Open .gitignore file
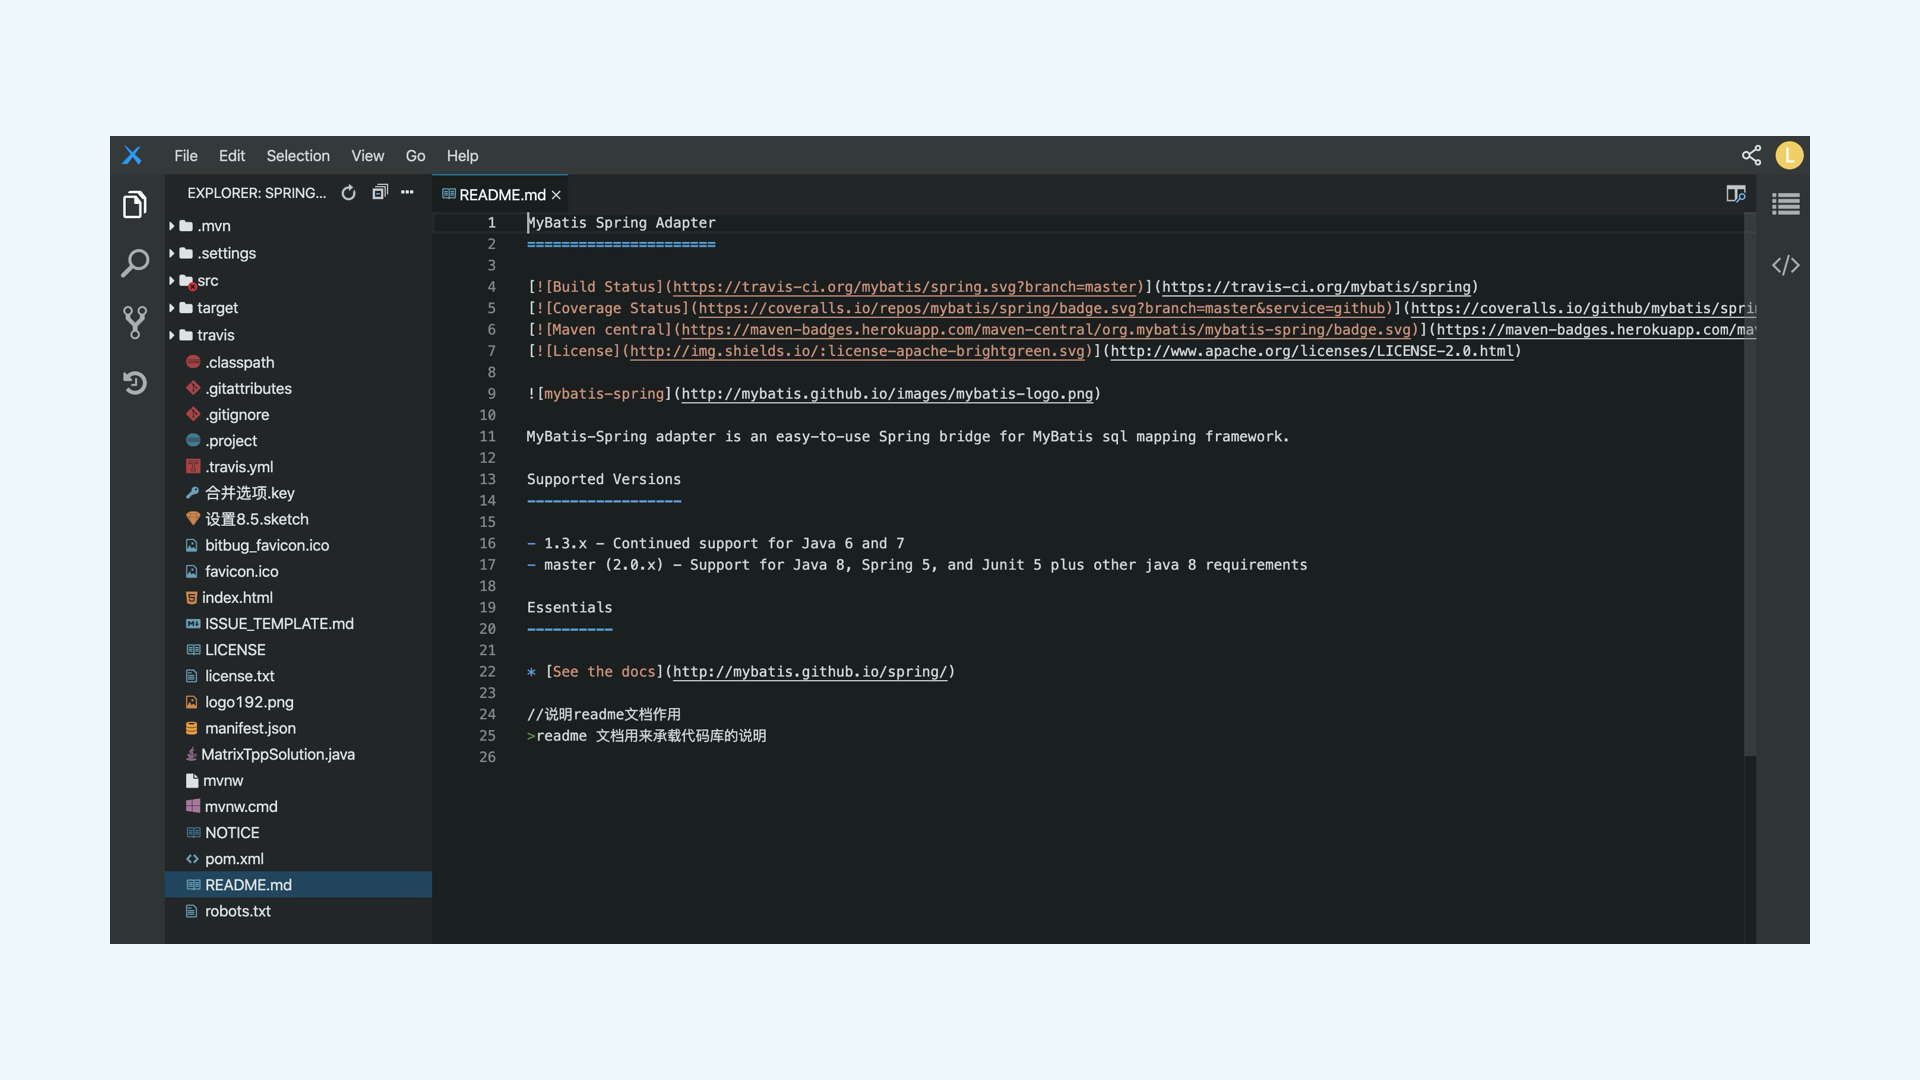The width and height of the screenshot is (1920, 1080). [x=298, y=414]
